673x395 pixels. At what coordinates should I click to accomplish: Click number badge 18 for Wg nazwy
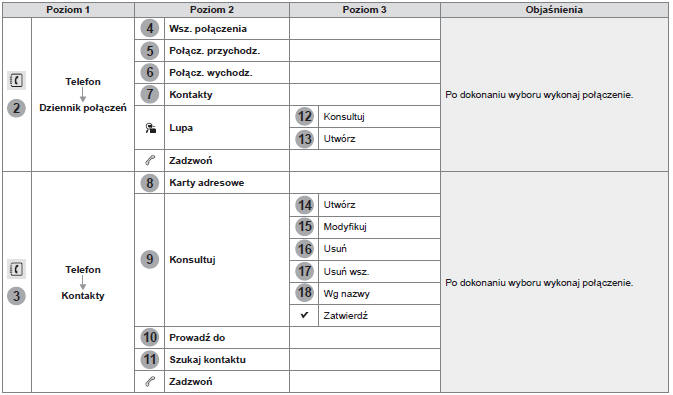tap(304, 293)
